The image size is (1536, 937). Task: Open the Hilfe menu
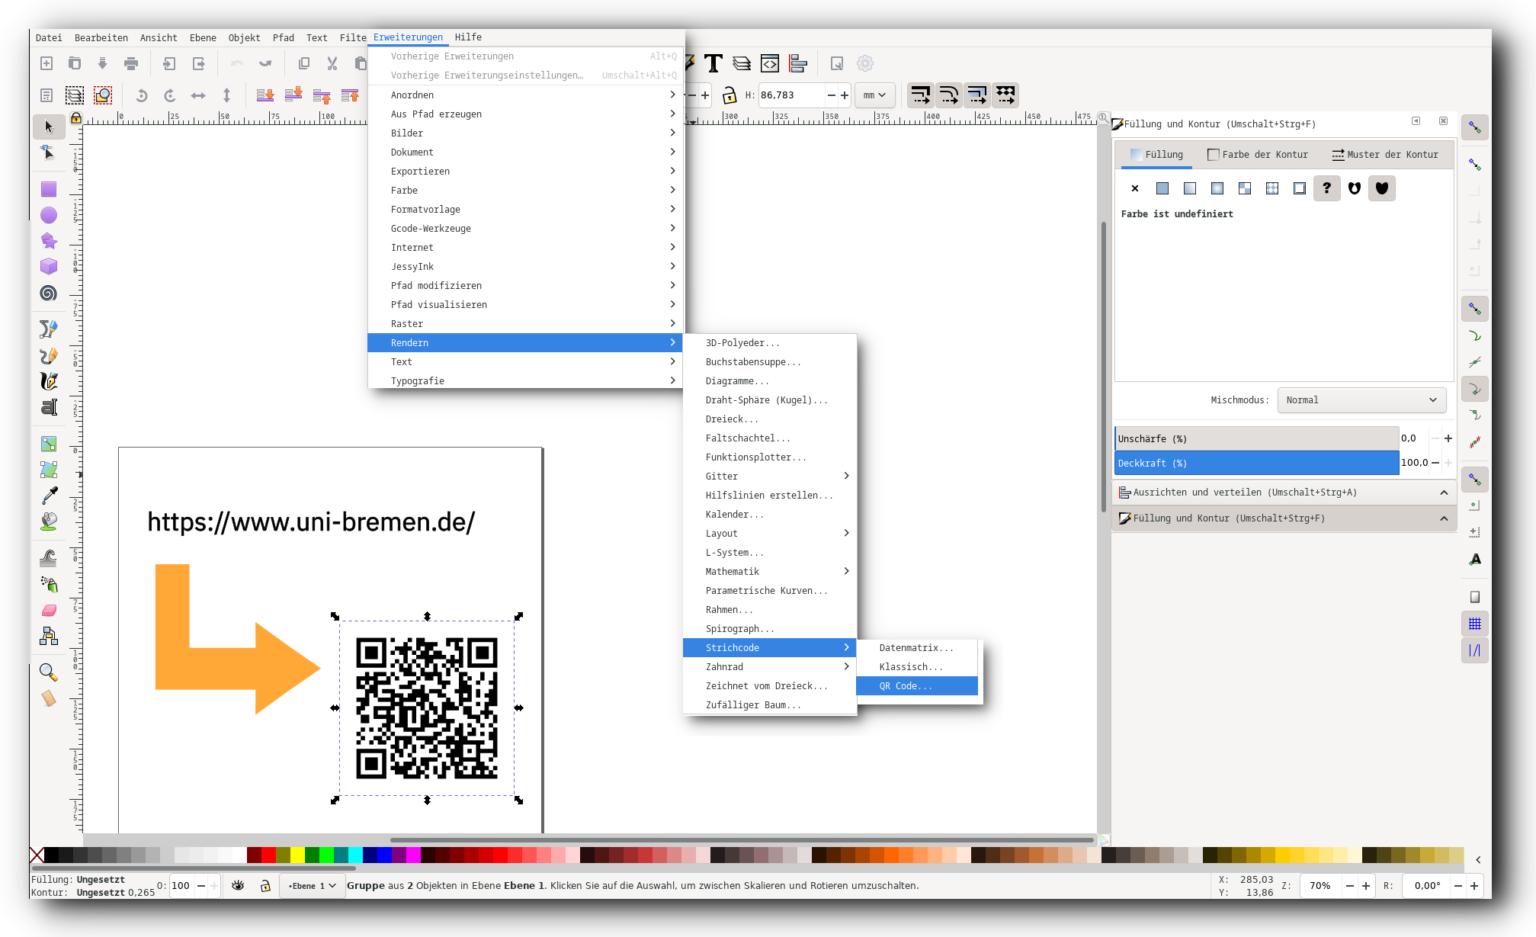pyautogui.click(x=468, y=37)
